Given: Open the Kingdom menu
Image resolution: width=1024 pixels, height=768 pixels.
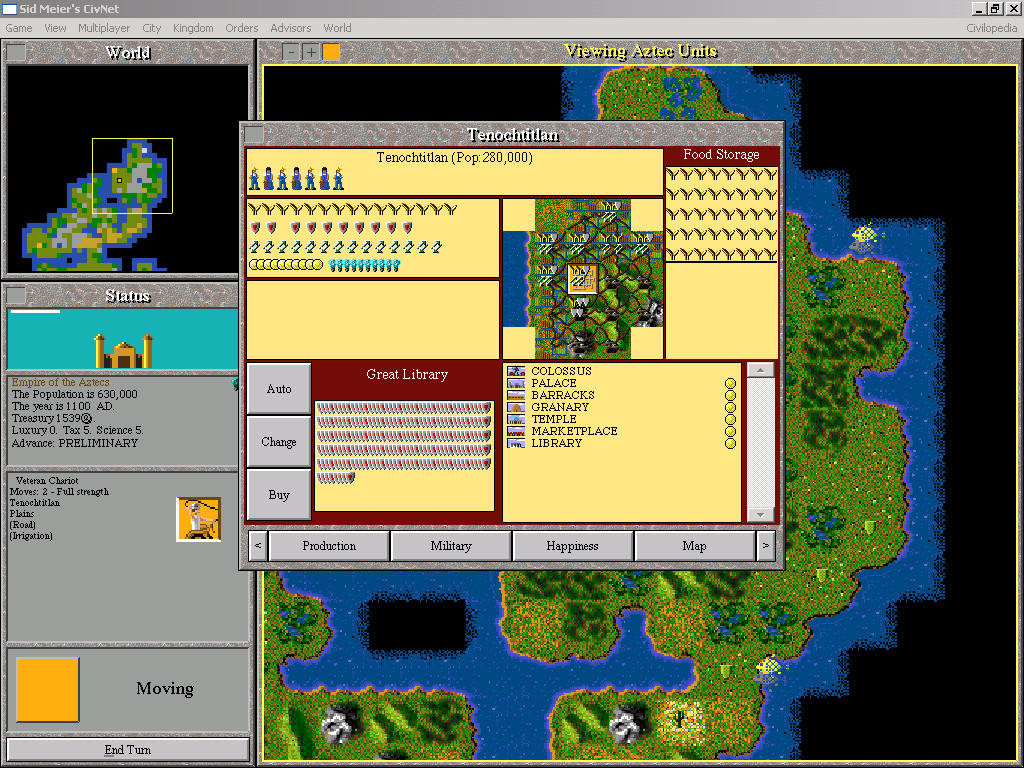Looking at the screenshot, I should pyautogui.click(x=193, y=28).
